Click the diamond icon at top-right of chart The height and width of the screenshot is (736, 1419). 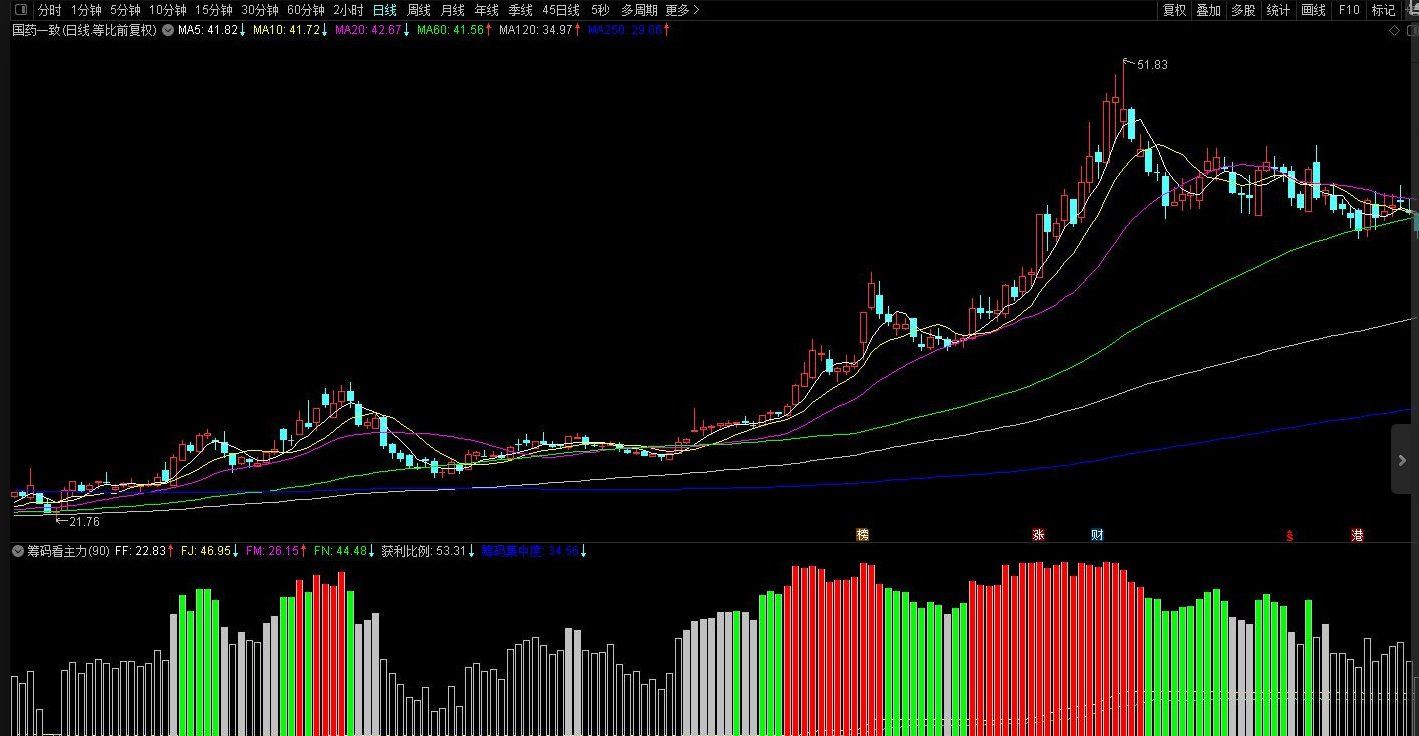point(1395,31)
